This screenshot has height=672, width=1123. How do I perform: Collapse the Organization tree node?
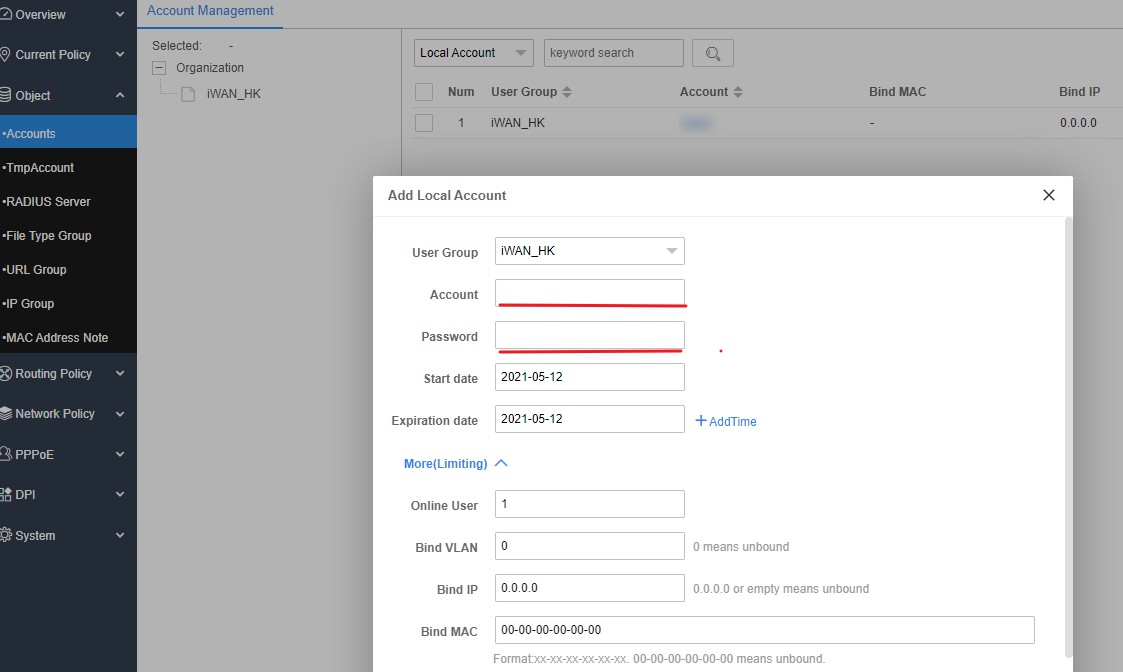tap(159, 68)
